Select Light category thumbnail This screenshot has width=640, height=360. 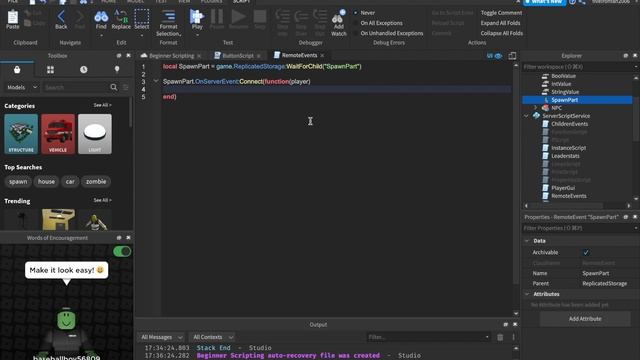pyautogui.click(x=95, y=134)
